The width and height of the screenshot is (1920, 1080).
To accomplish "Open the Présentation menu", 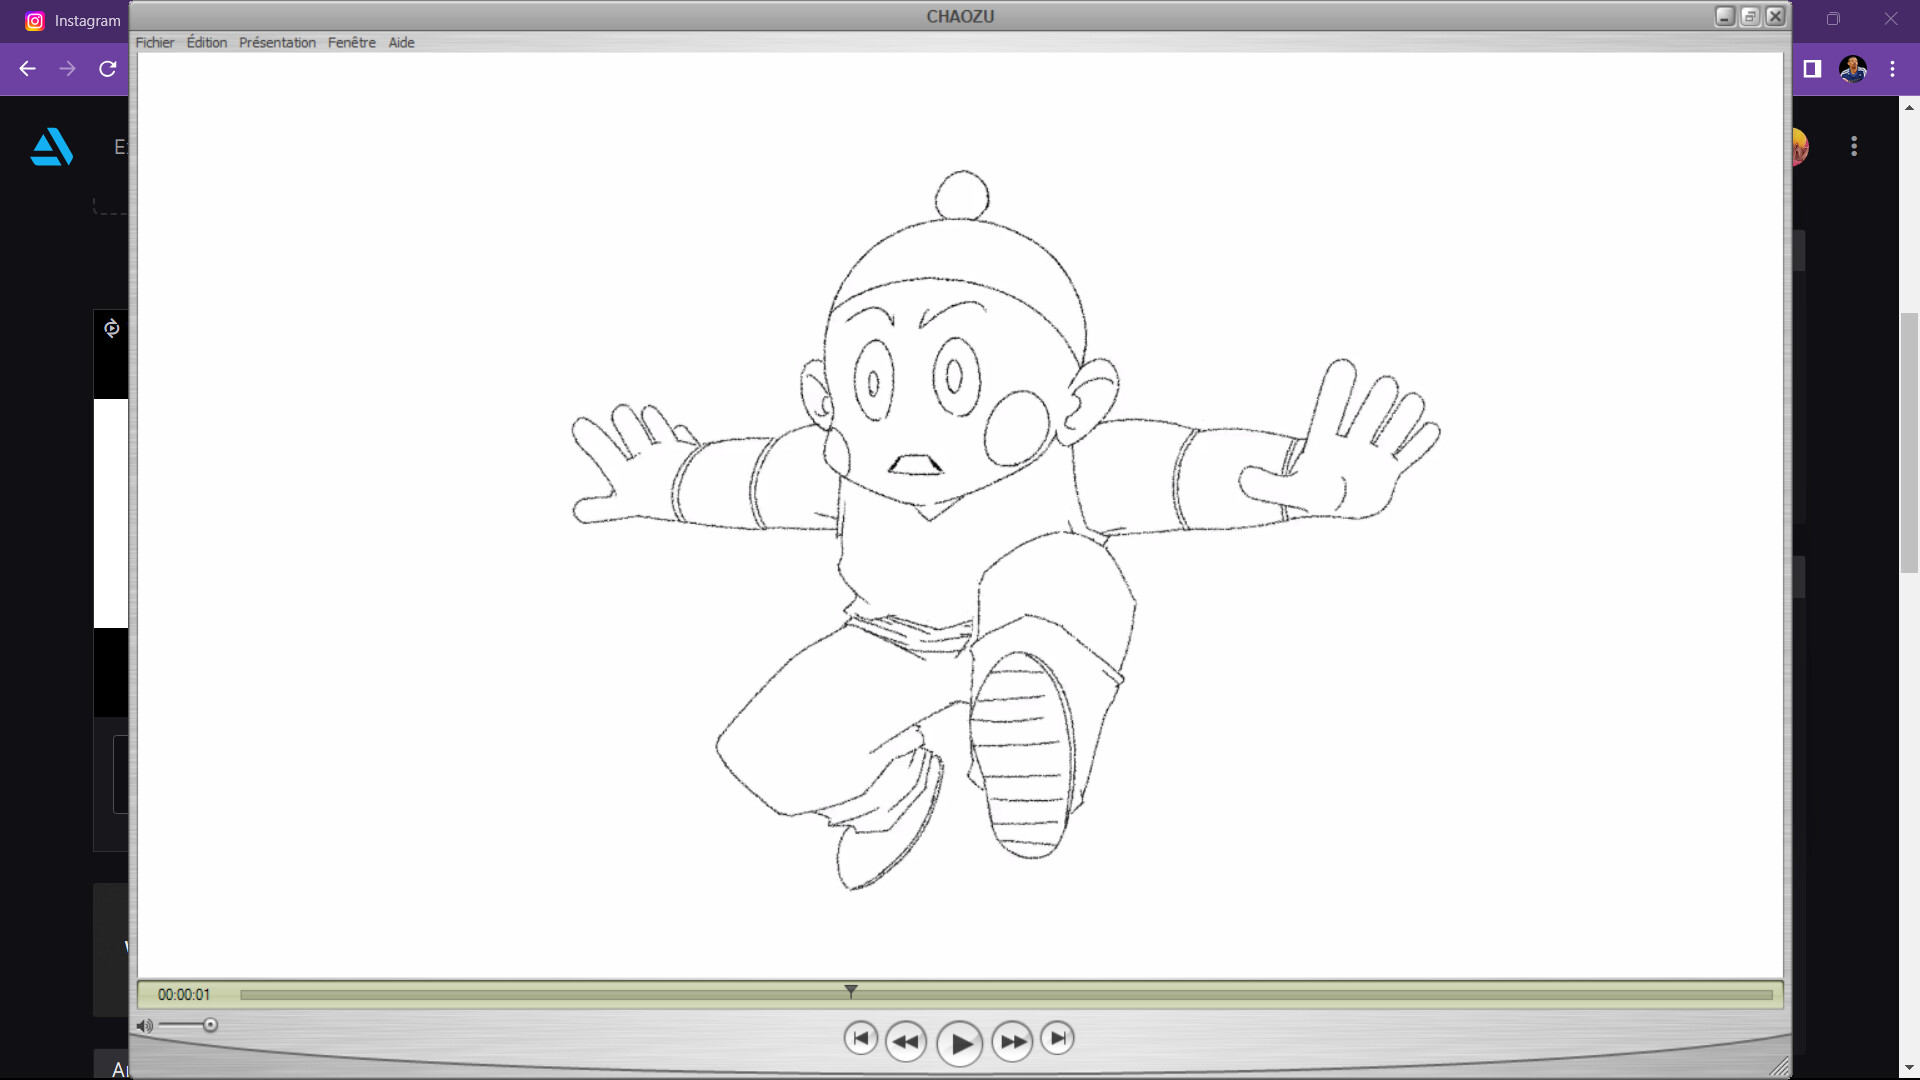I will 277,42.
